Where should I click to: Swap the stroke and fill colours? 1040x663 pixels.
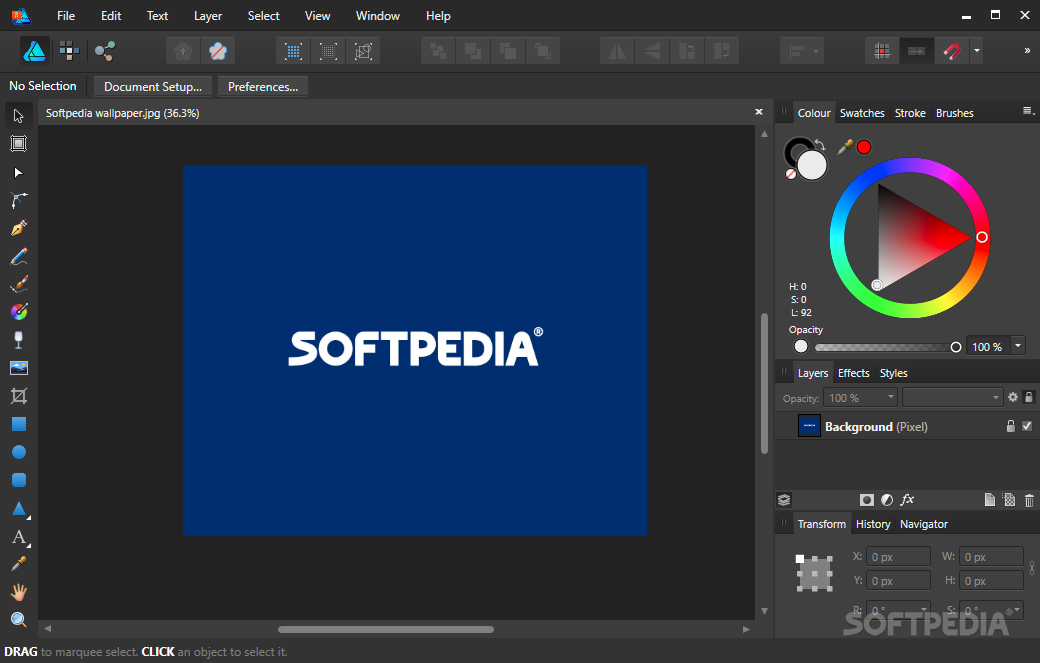(x=820, y=145)
